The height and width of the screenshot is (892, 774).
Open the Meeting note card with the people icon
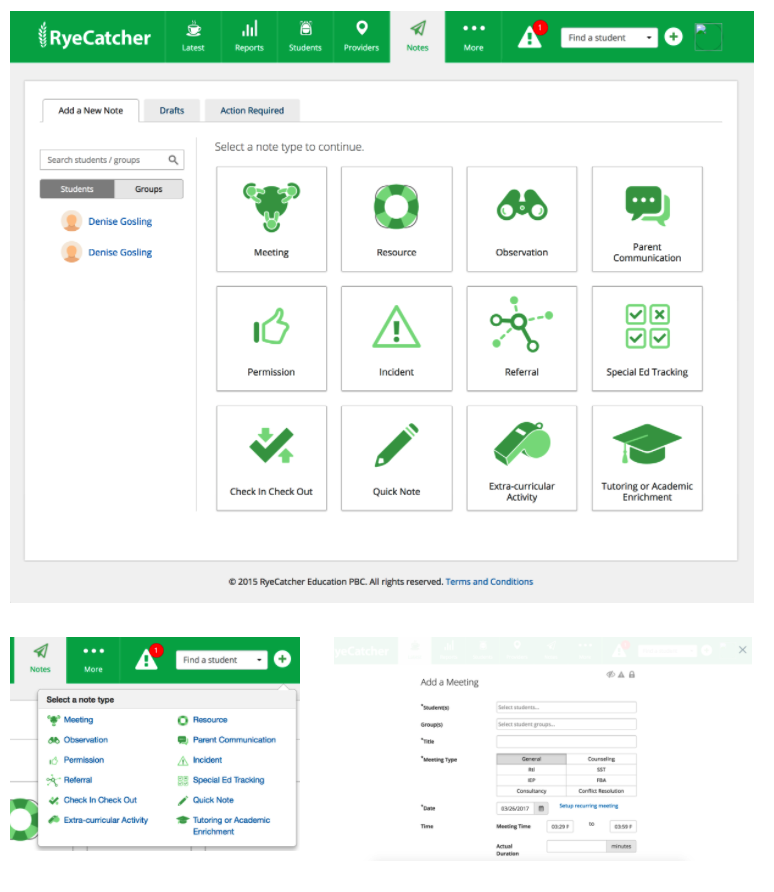(x=271, y=219)
